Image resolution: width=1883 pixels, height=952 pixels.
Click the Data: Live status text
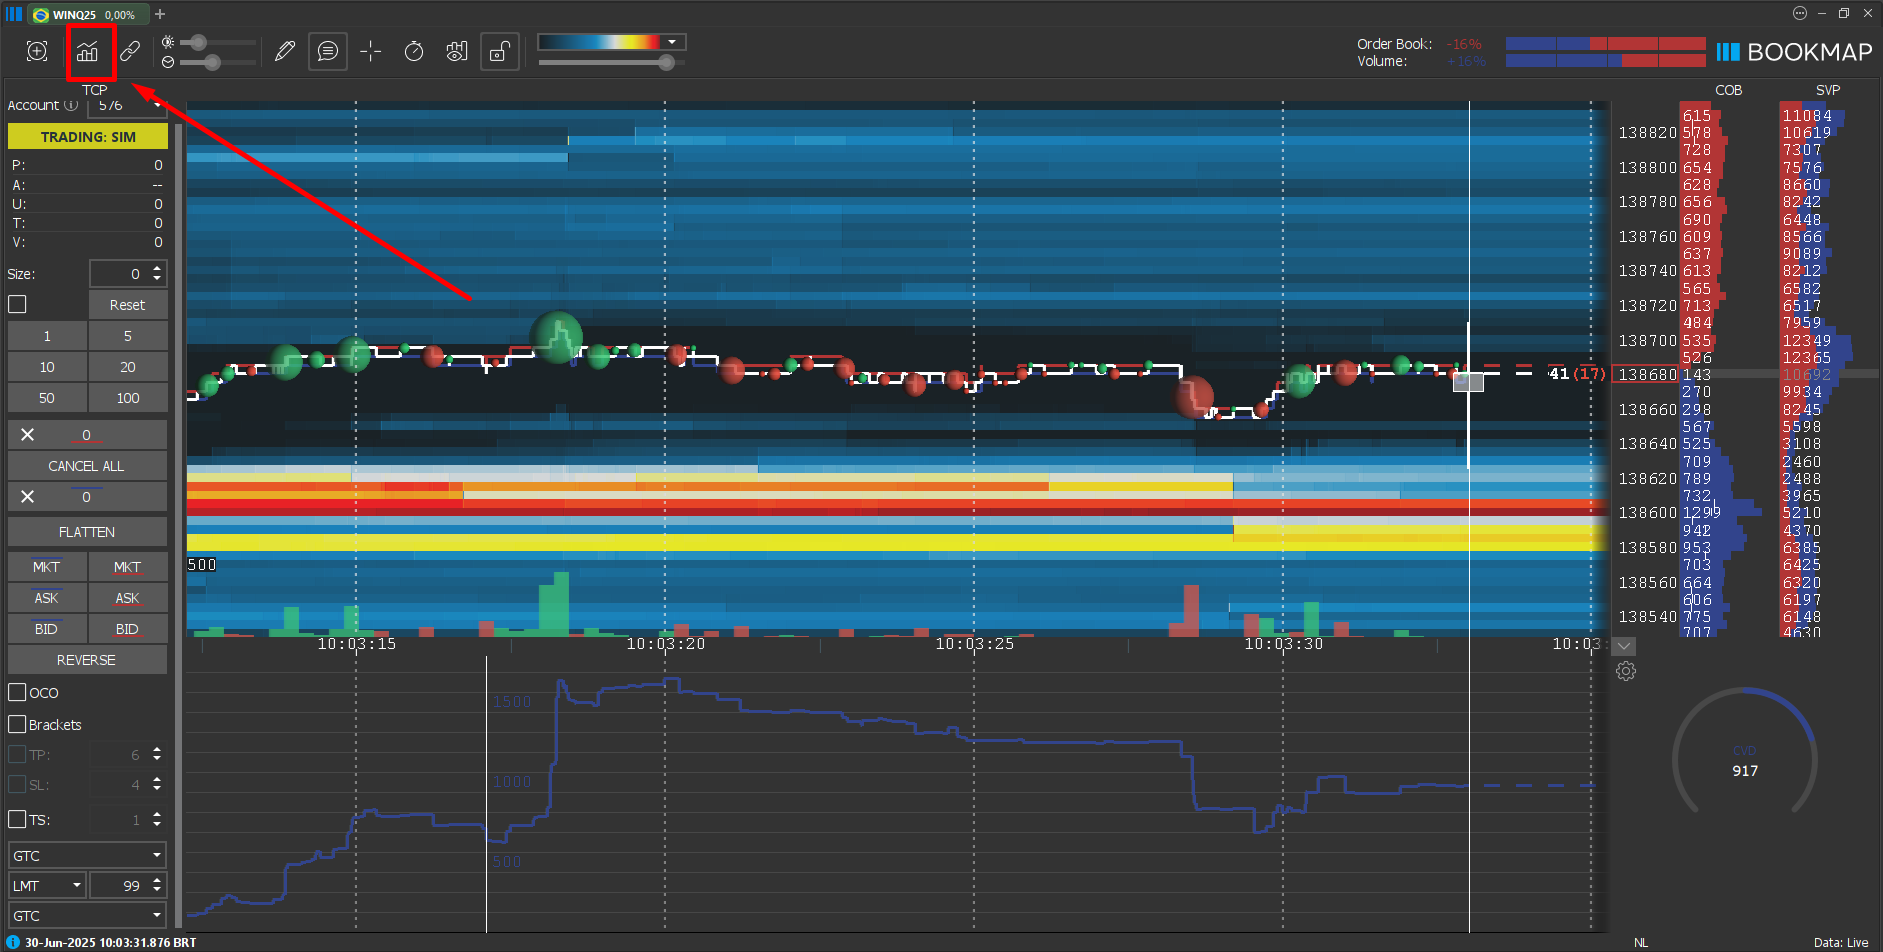point(1841,942)
